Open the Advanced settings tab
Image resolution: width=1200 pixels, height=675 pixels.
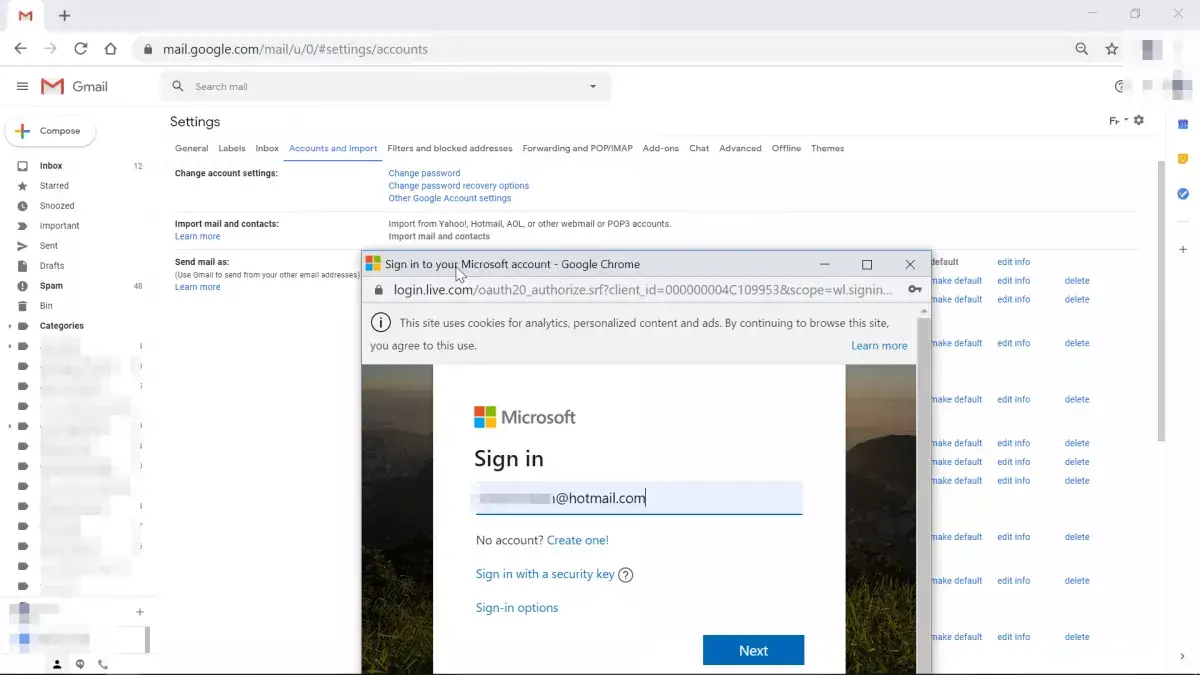pos(740,148)
